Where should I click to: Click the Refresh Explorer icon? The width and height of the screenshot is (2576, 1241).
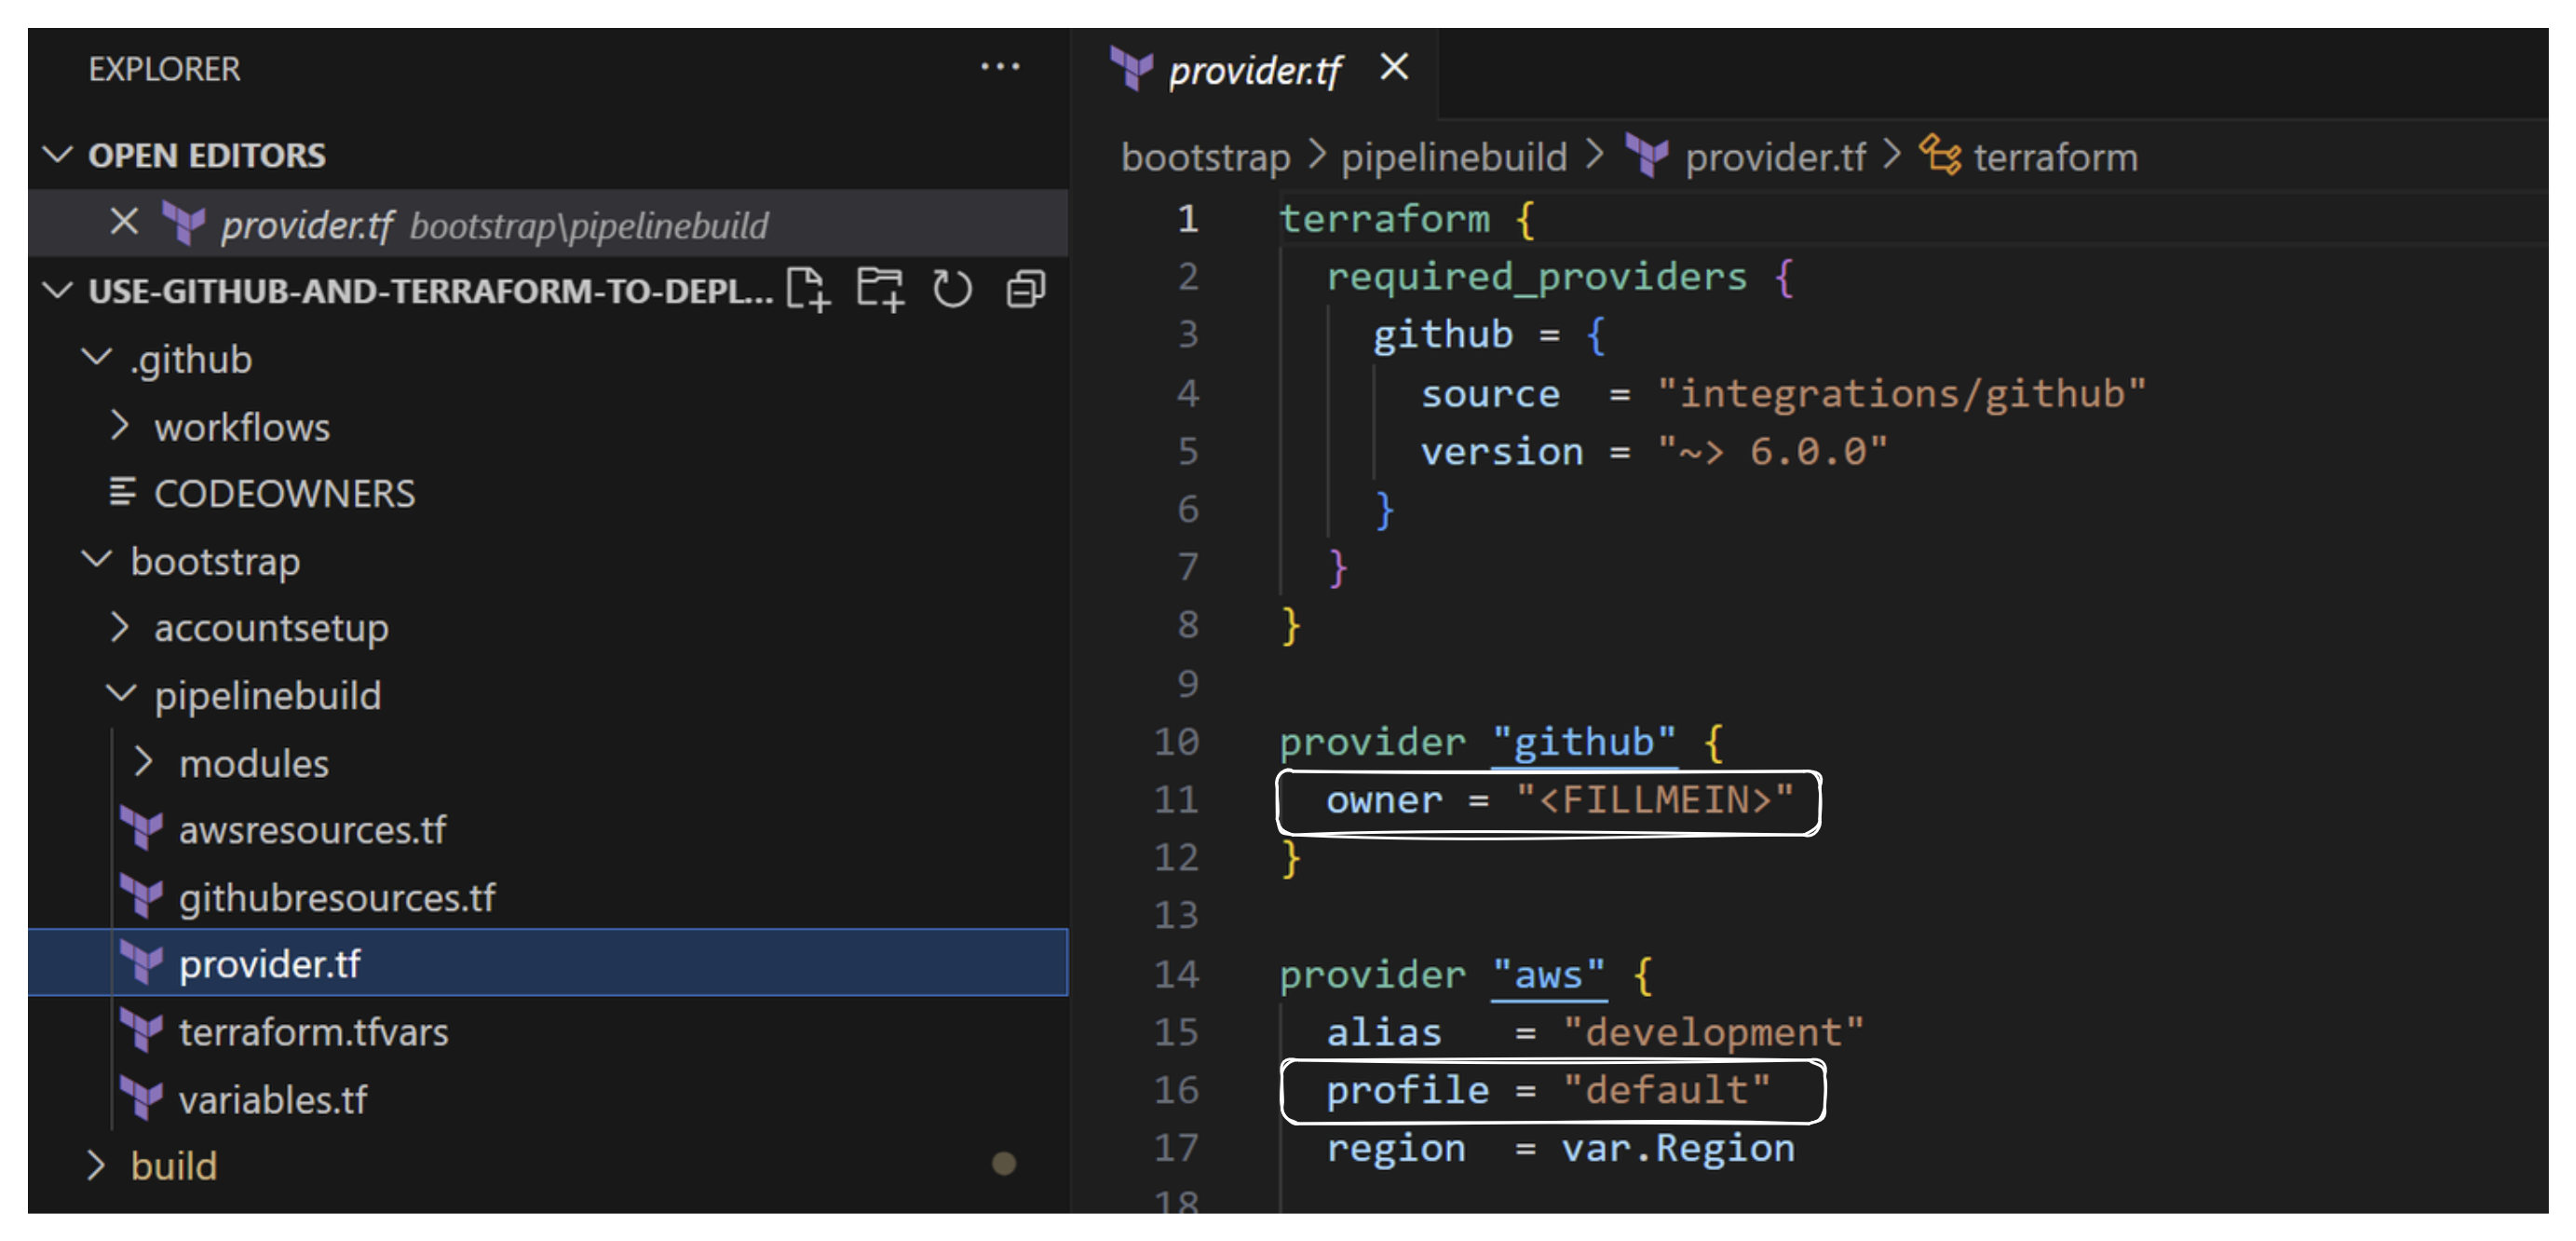click(952, 289)
